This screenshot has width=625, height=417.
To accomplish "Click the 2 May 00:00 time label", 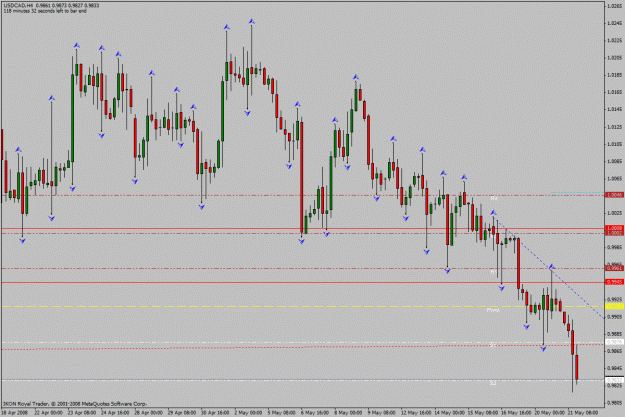I will pos(248,413).
